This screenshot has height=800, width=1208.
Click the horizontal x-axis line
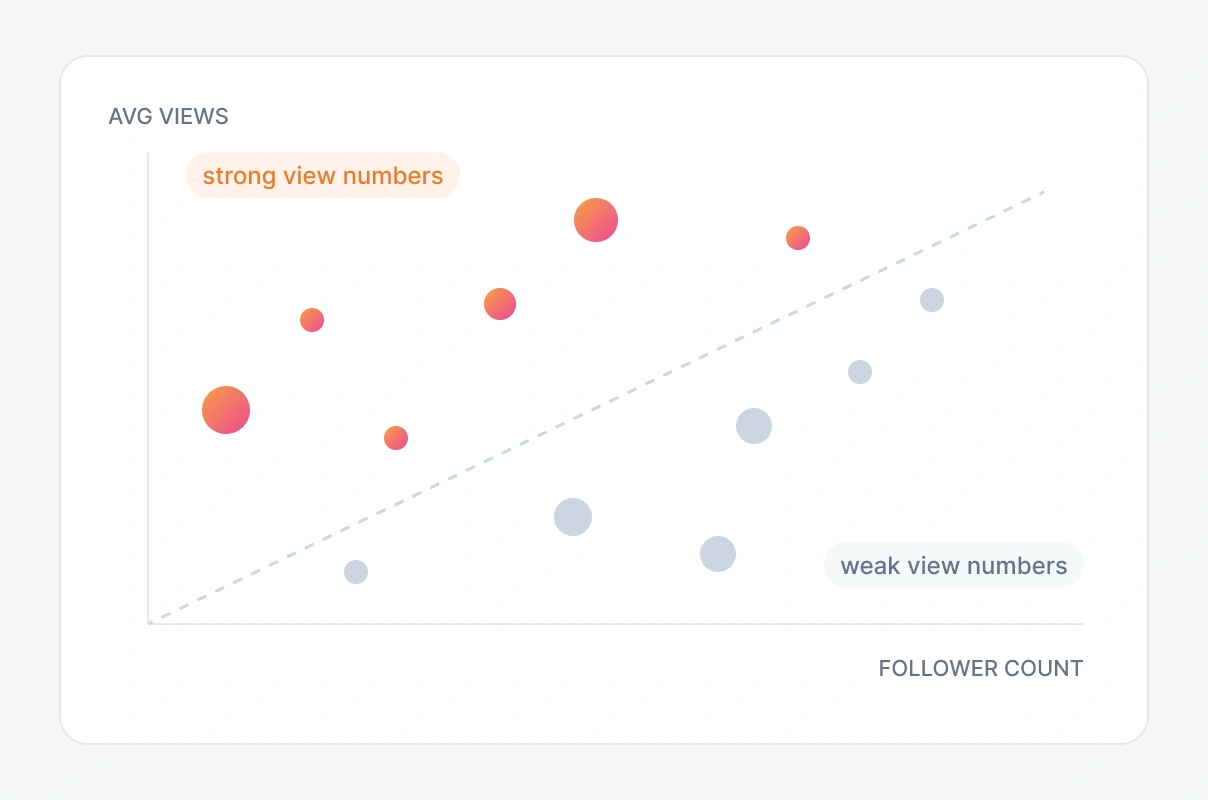point(616,624)
